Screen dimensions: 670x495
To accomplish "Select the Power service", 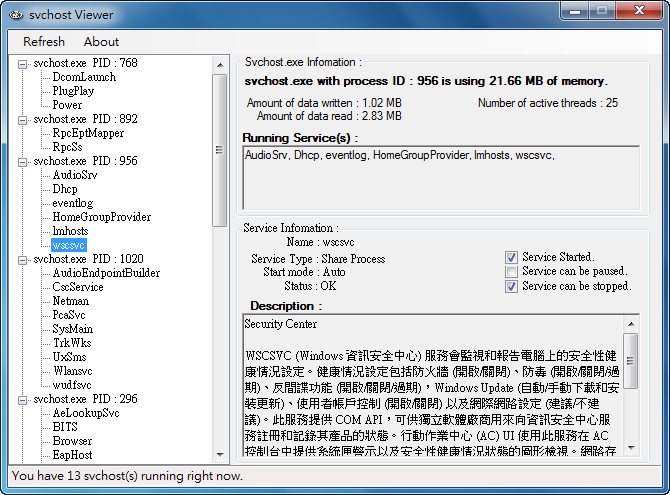I will (x=67, y=105).
